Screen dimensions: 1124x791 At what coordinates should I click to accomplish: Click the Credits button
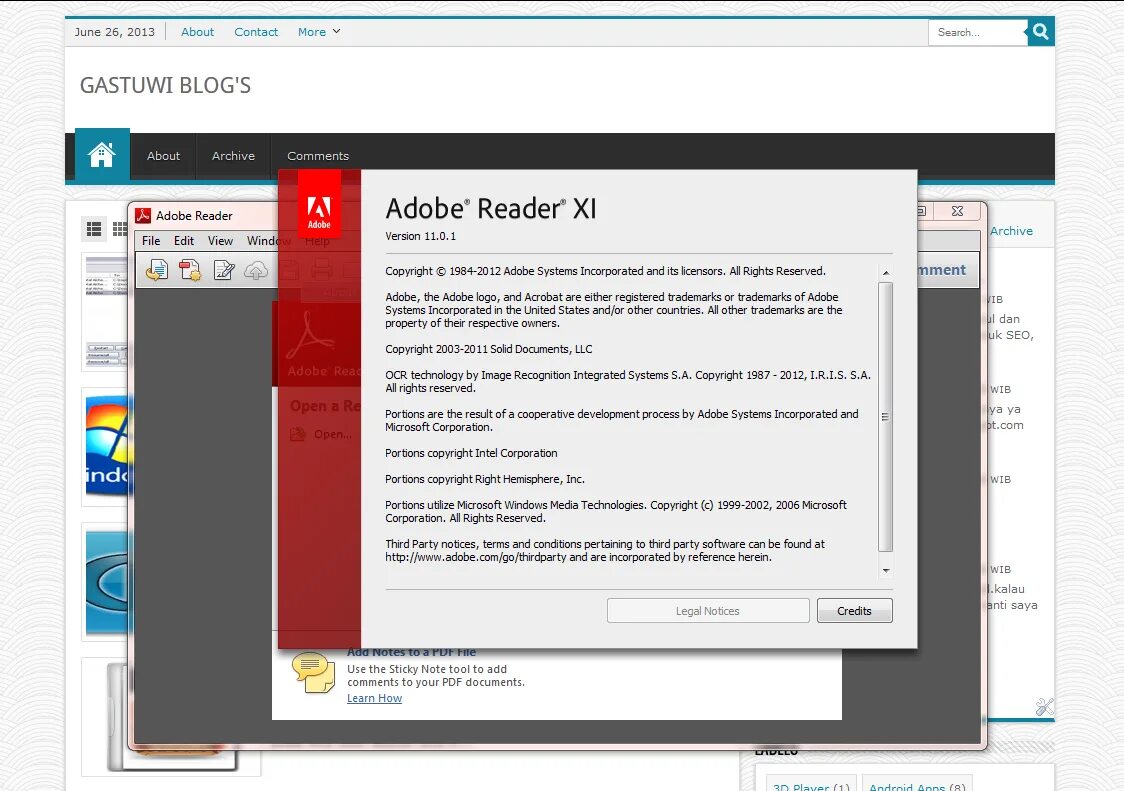coord(854,610)
